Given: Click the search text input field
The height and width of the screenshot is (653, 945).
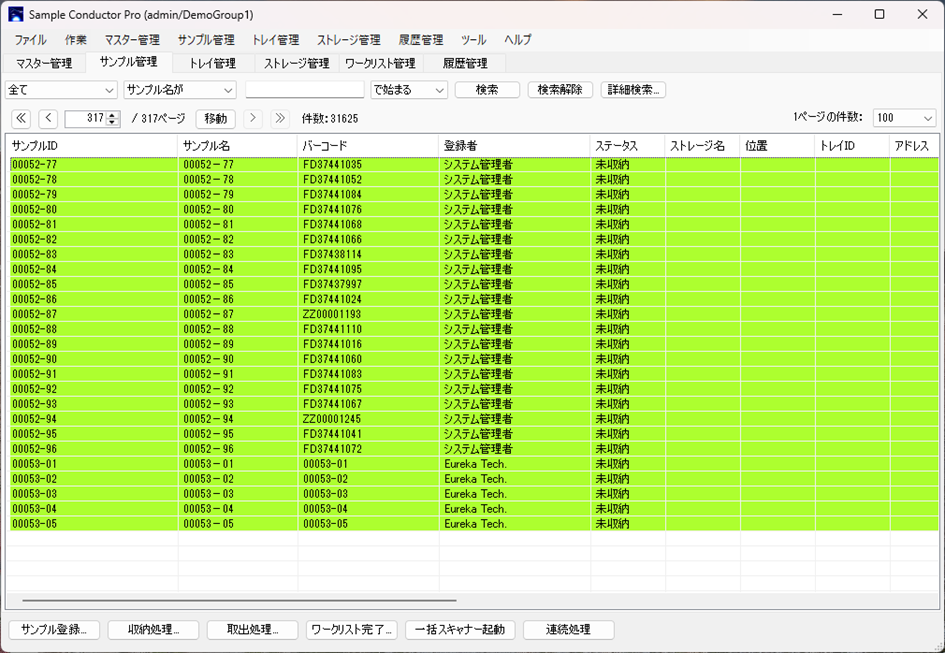Looking at the screenshot, I should 304,90.
